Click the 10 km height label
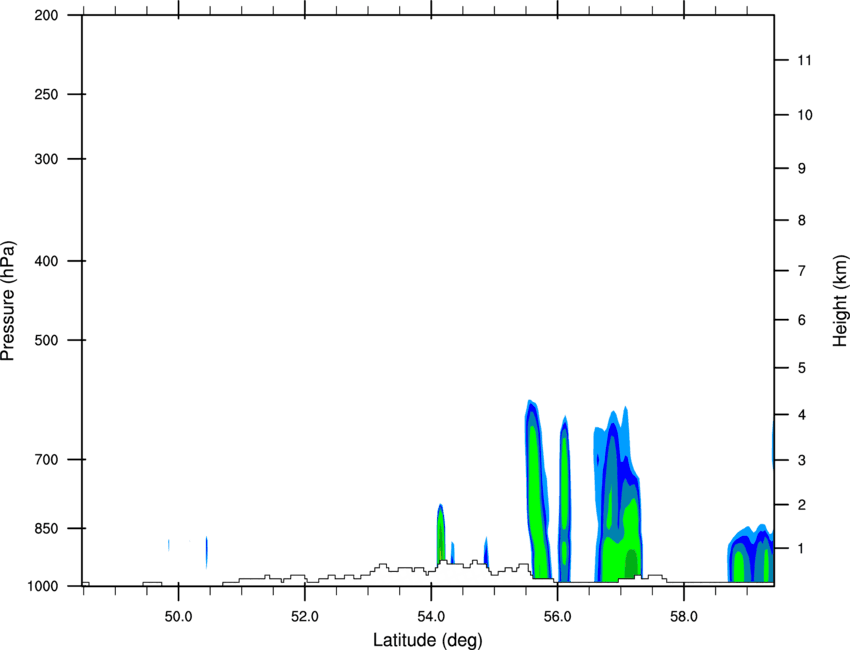Screen dimensions: 850x650 [805, 115]
